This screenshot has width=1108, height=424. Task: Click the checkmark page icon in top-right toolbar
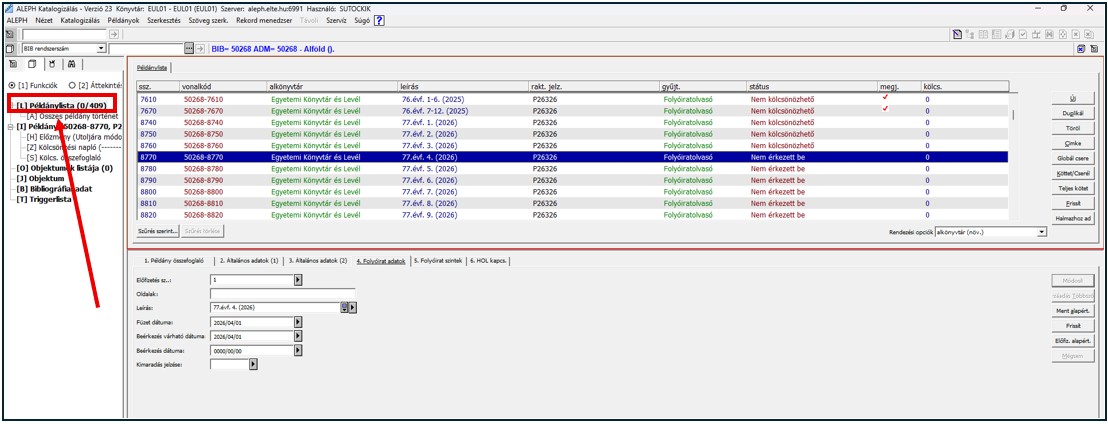[x=1022, y=34]
